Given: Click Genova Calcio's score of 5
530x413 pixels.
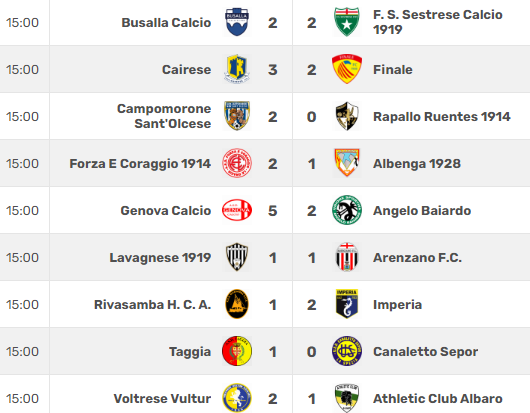Looking at the screenshot, I should (273, 211).
